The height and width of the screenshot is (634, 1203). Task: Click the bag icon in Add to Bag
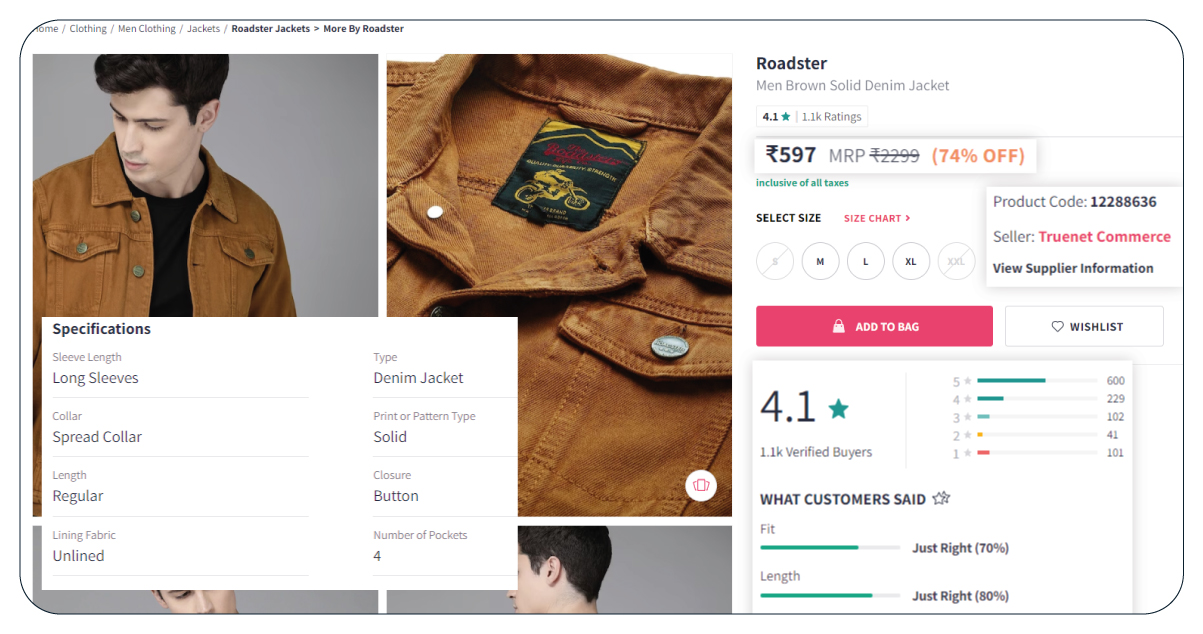click(x=839, y=327)
